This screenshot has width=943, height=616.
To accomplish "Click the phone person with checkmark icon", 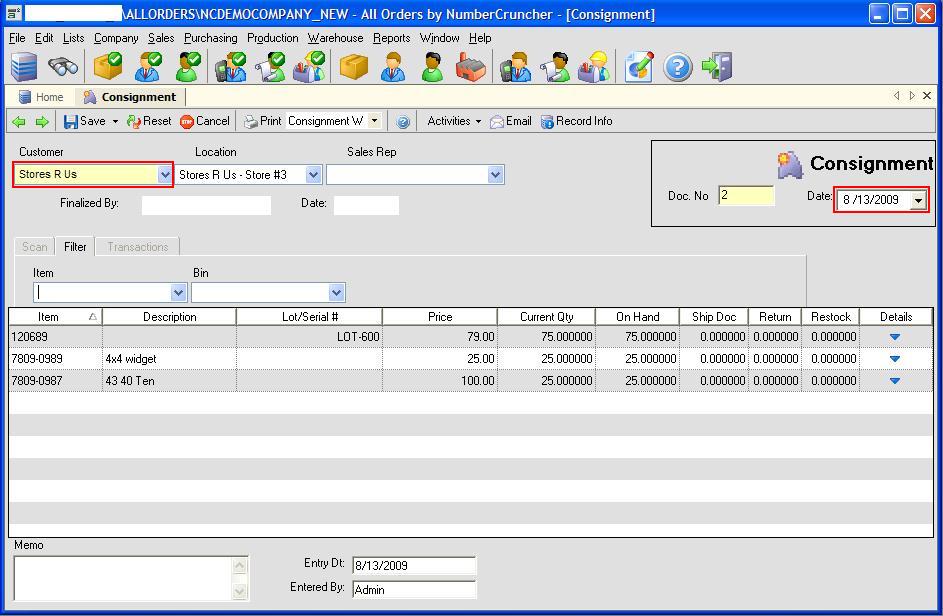I will pyautogui.click(x=231, y=66).
